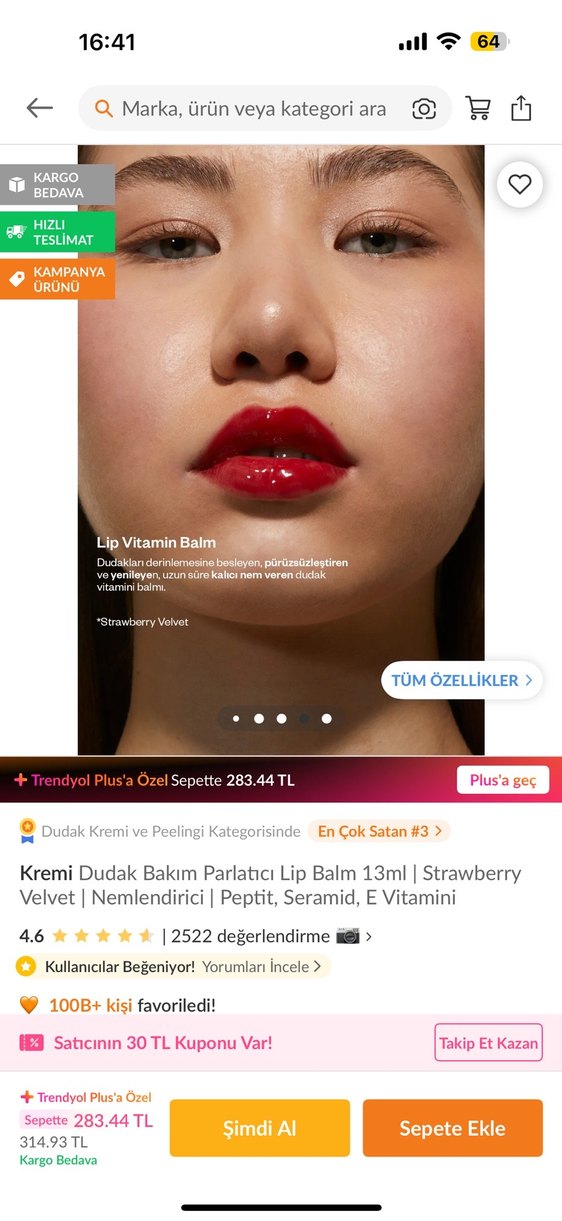Image resolution: width=562 pixels, height=1221 pixels.
Task: Tap the Kampanya Ürünü badge
Action: click(57, 279)
